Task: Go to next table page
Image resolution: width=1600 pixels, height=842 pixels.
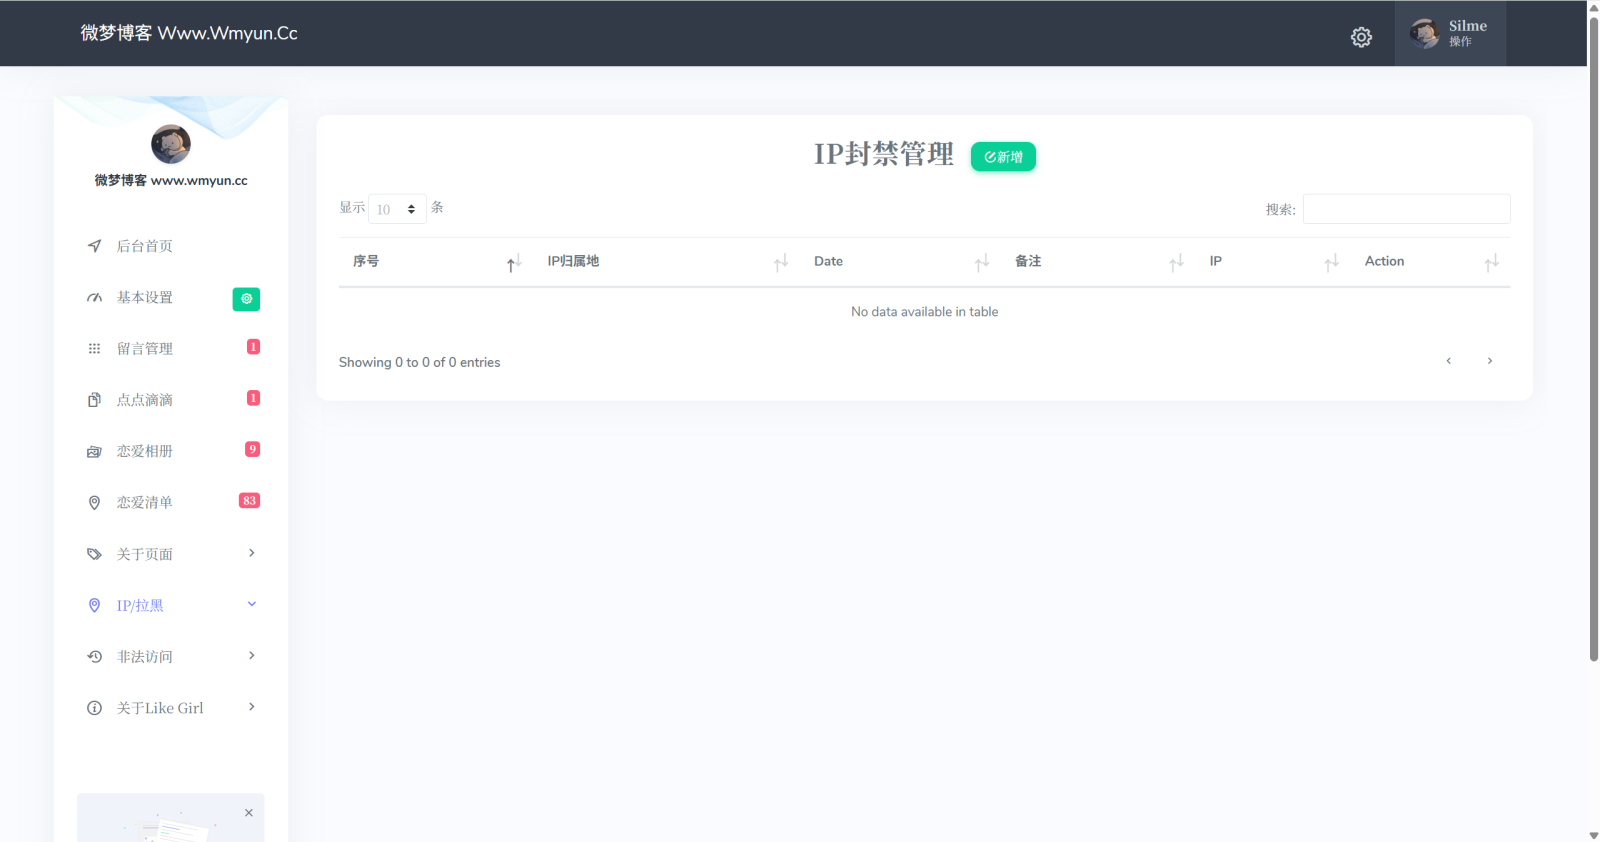Action: 1489,361
